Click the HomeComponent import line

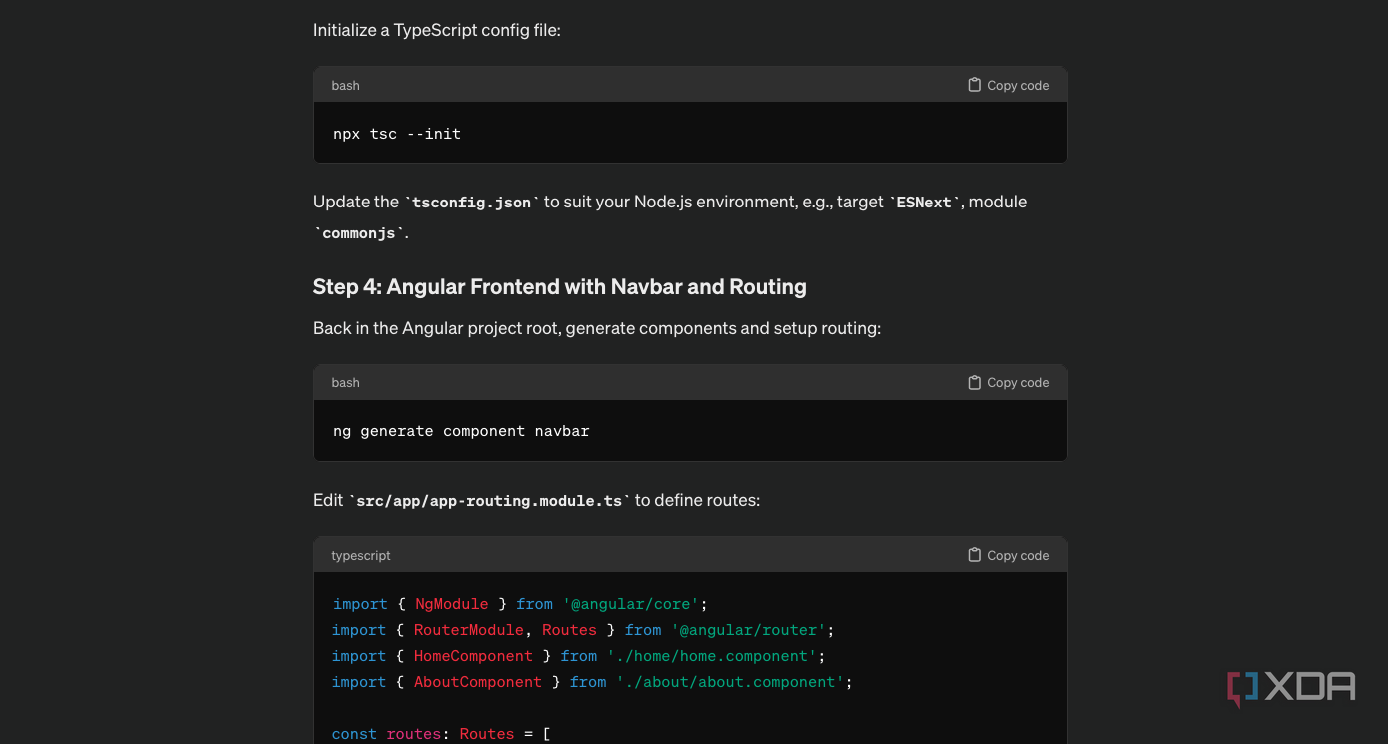coord(579,656)
